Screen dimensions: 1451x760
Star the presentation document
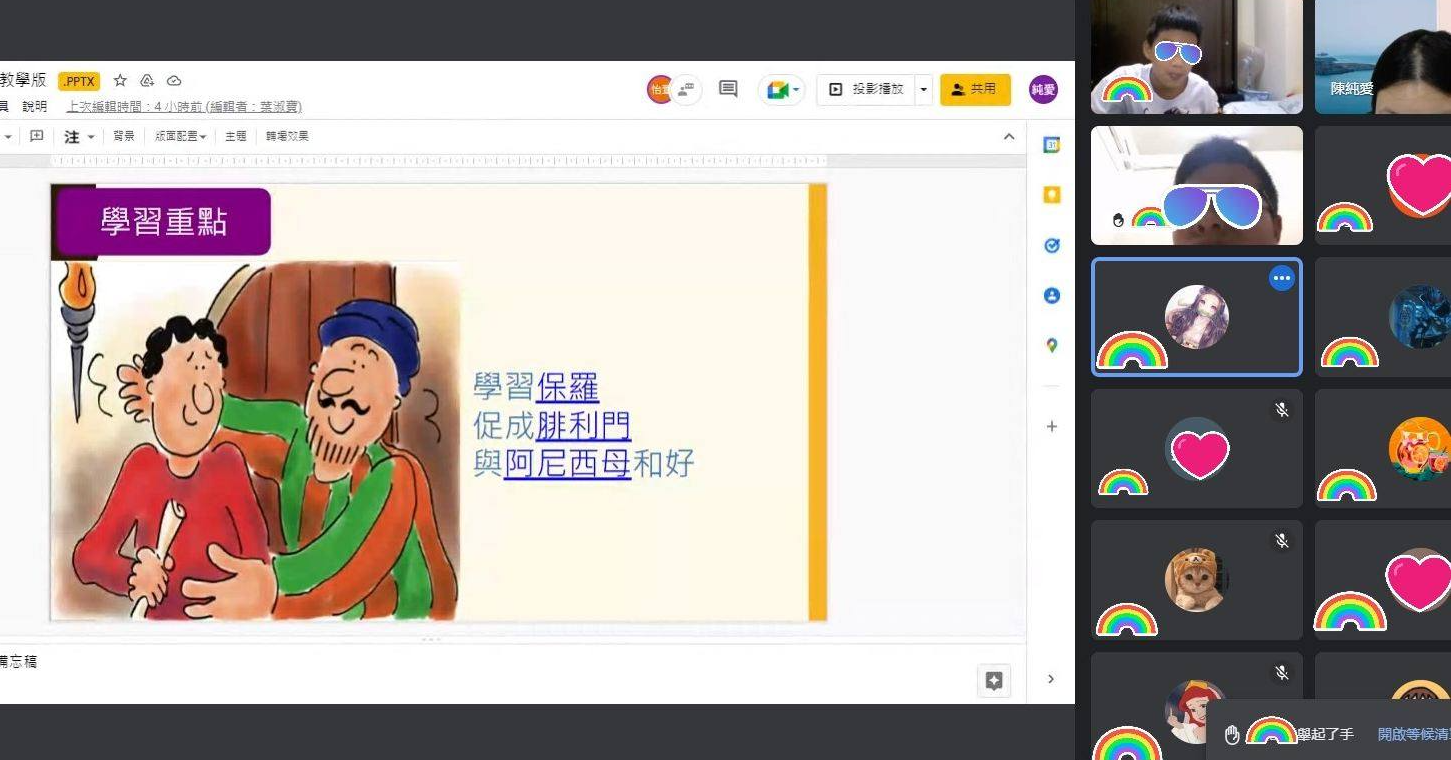(120, 81)
